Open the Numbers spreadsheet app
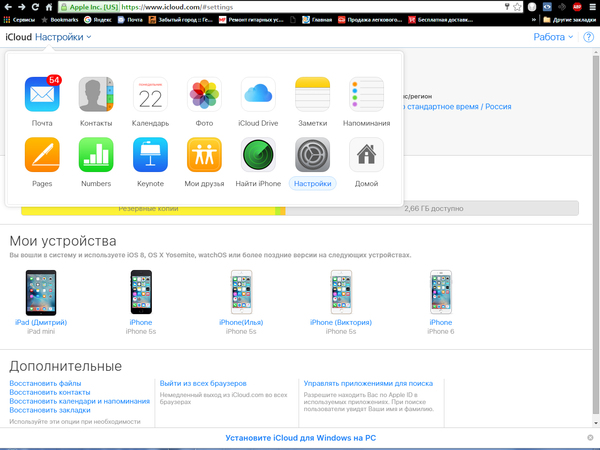This screenshot has height=450, width=600. tap(96, 155)
